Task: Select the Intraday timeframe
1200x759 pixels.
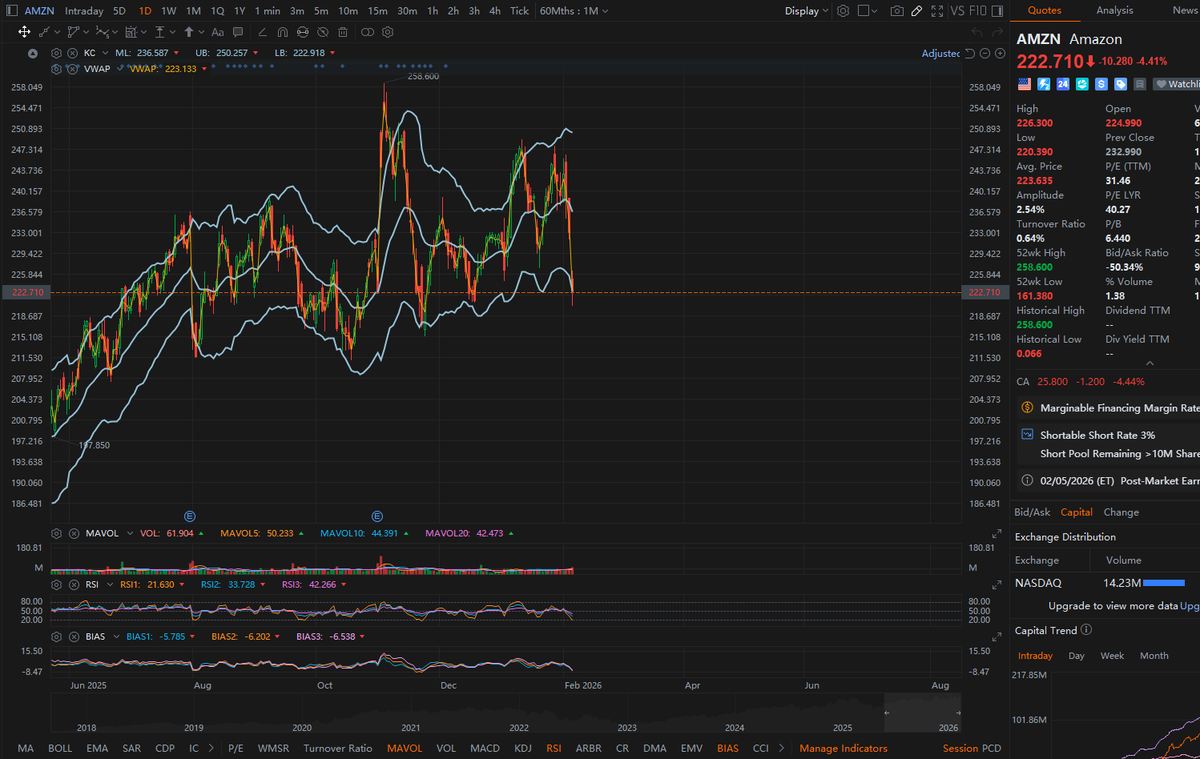Action: pos(84,11)
